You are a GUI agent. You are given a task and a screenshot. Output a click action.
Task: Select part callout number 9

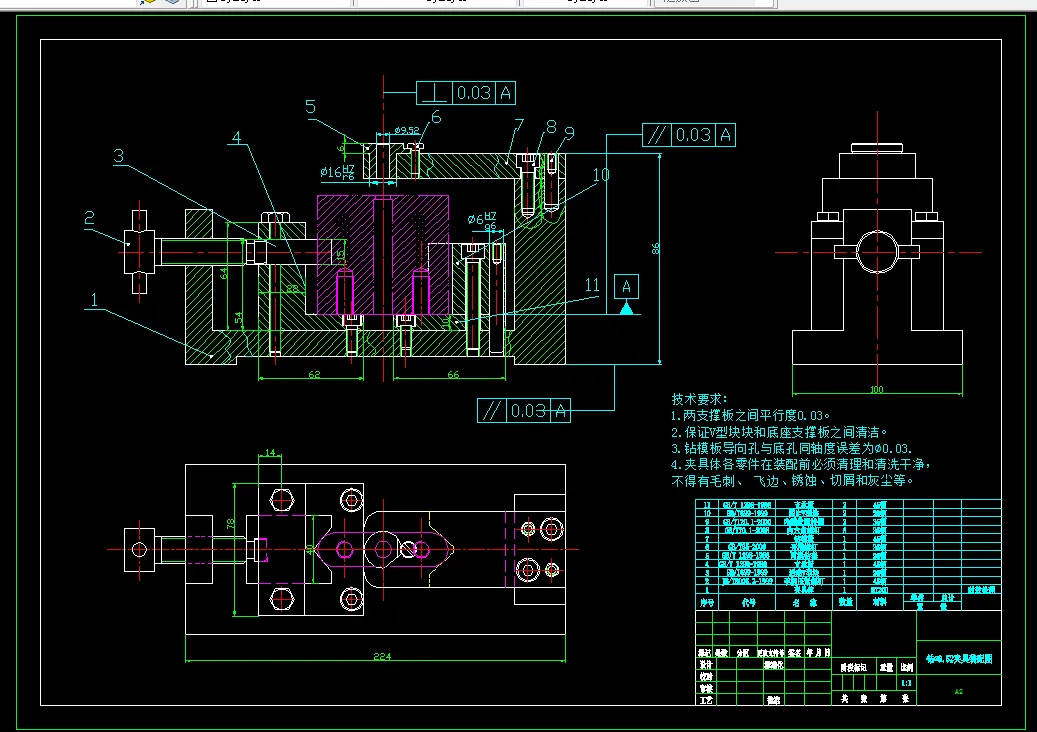click(x=569, y=133)
